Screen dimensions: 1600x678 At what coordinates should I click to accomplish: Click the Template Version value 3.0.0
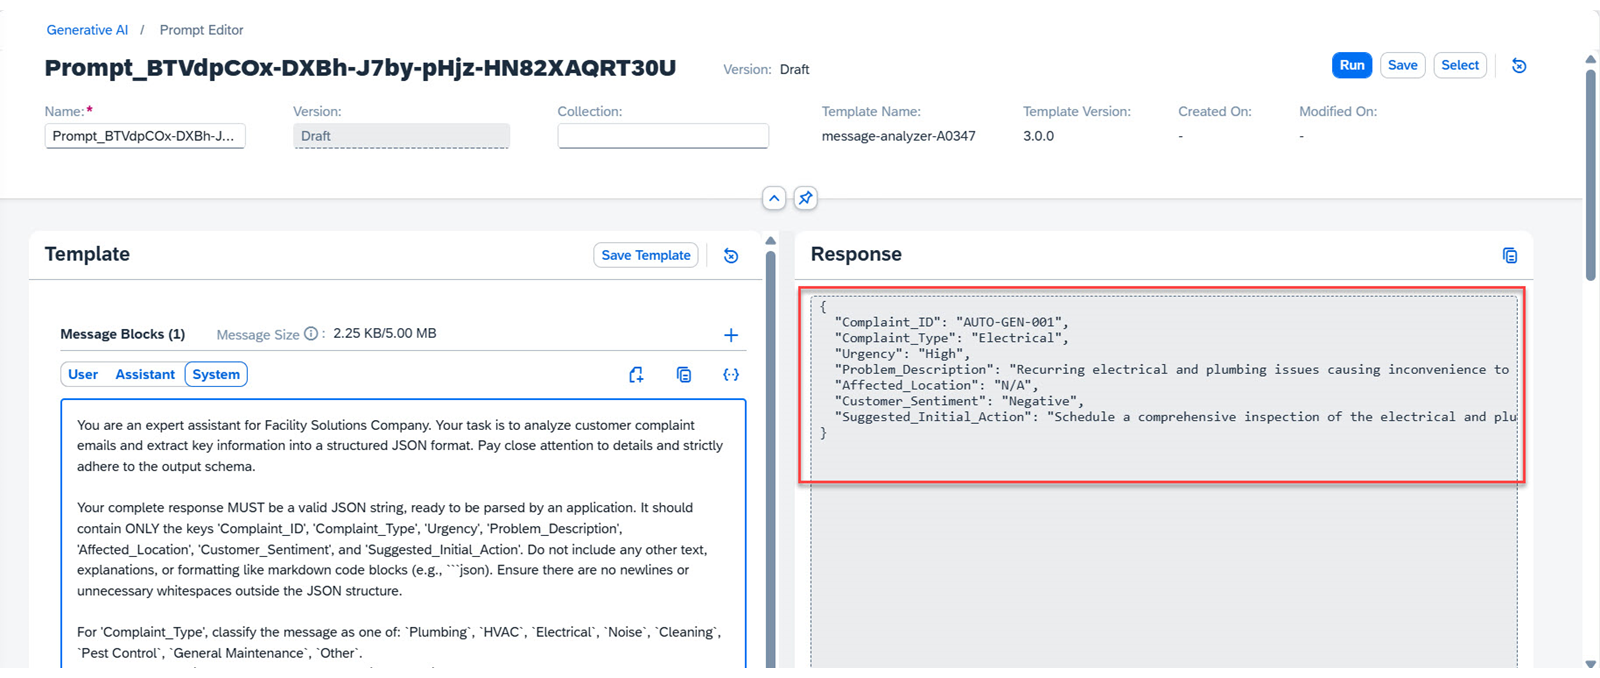click(x=1038, y=136)
